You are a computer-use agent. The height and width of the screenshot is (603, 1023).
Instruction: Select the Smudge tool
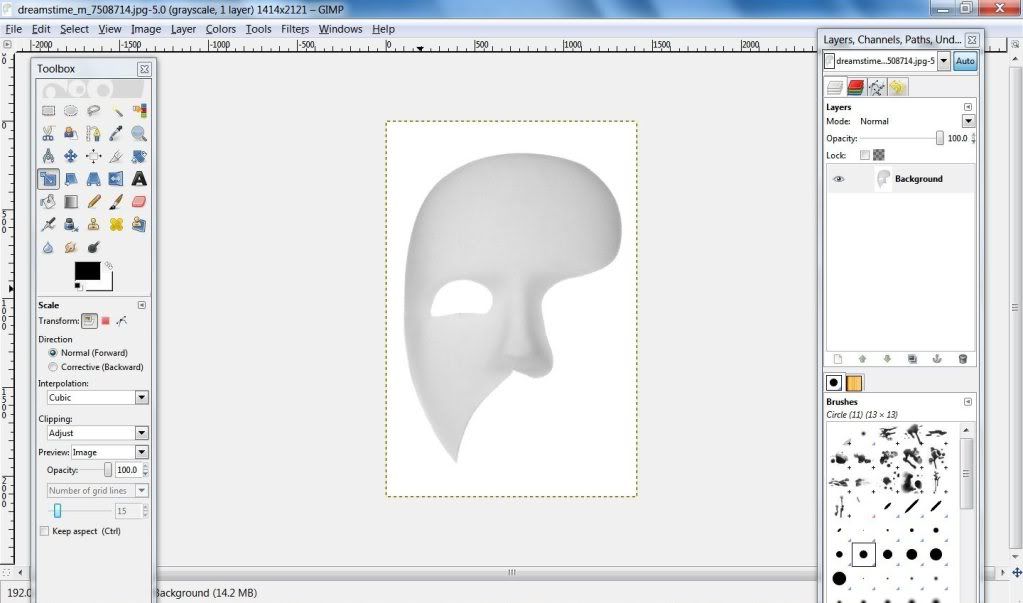70,247
